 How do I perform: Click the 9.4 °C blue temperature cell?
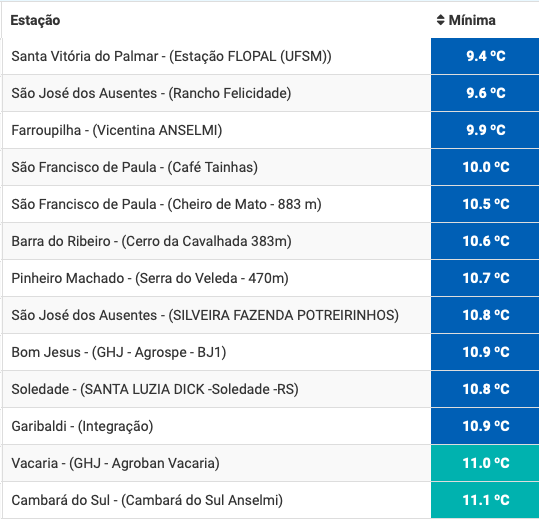pos(485,56)
